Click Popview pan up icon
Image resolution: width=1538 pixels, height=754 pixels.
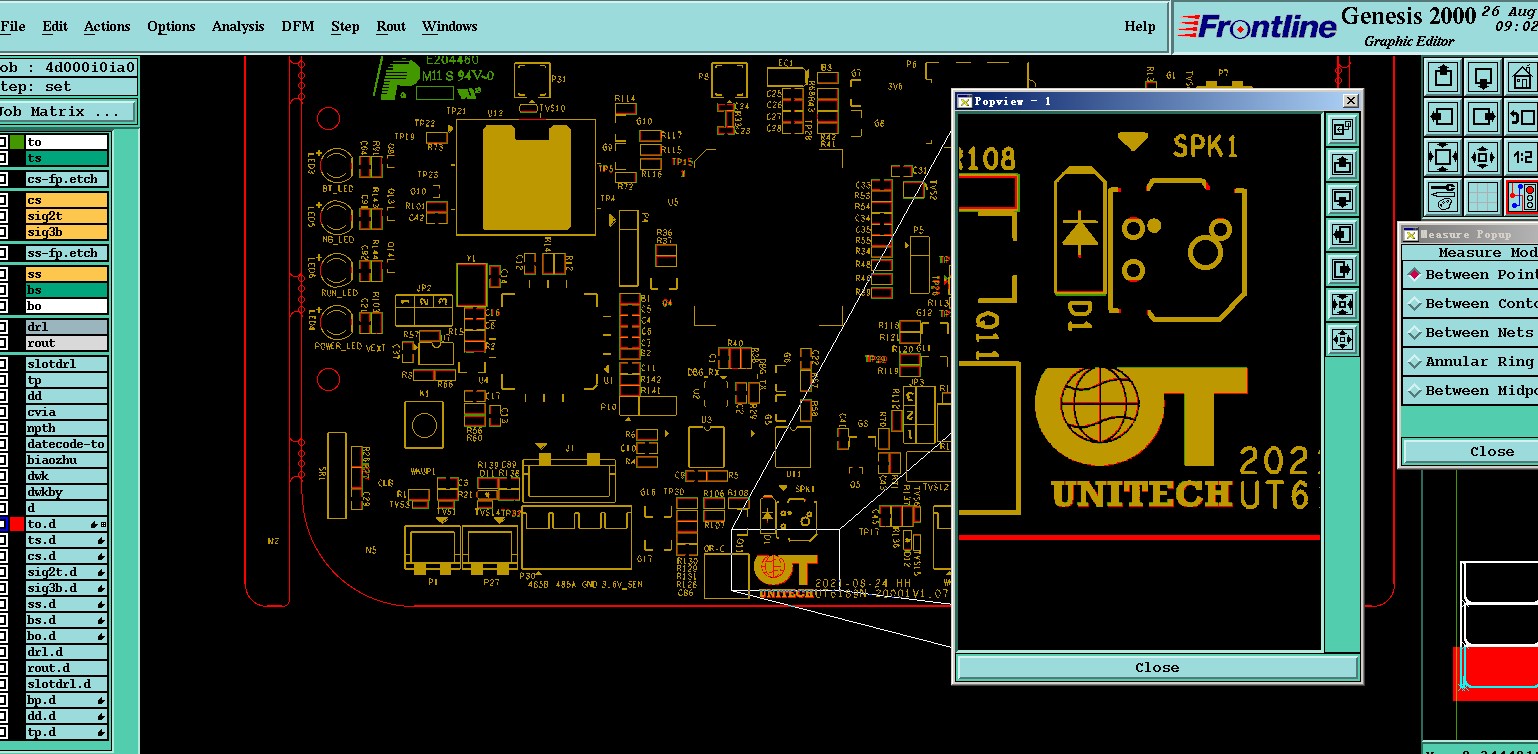[x=1342, y=164]
